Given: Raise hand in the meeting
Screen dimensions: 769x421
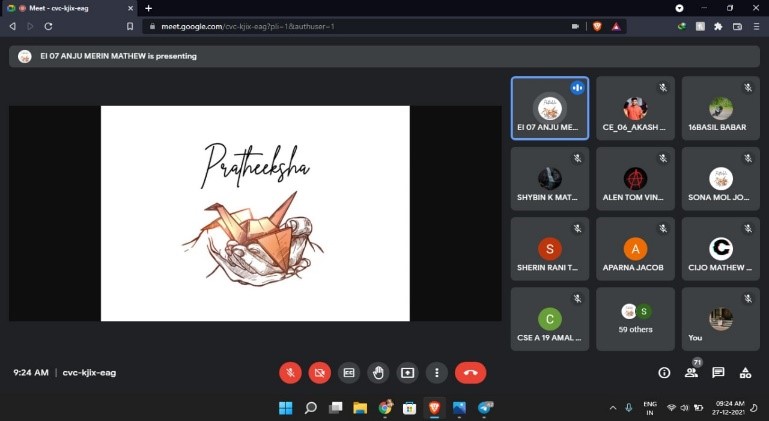Looking at the screenshot, I should tap(378, 372).
